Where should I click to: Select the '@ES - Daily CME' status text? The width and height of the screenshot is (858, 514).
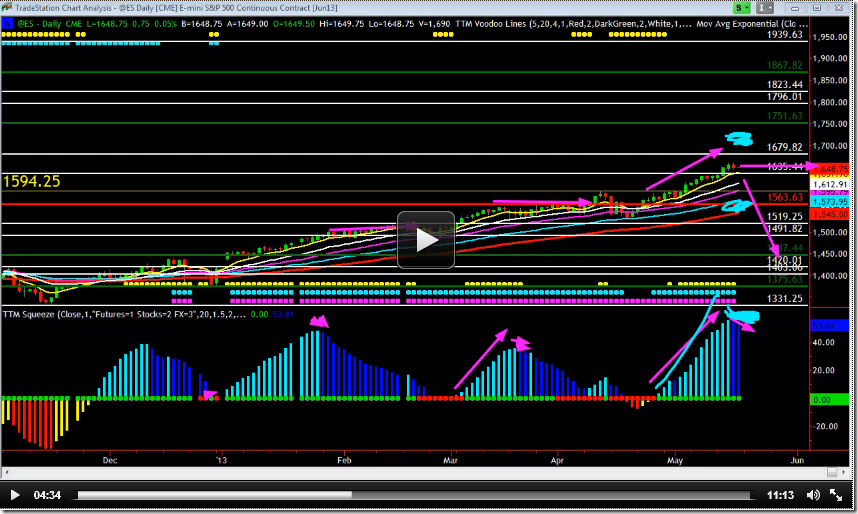[49, 24]
